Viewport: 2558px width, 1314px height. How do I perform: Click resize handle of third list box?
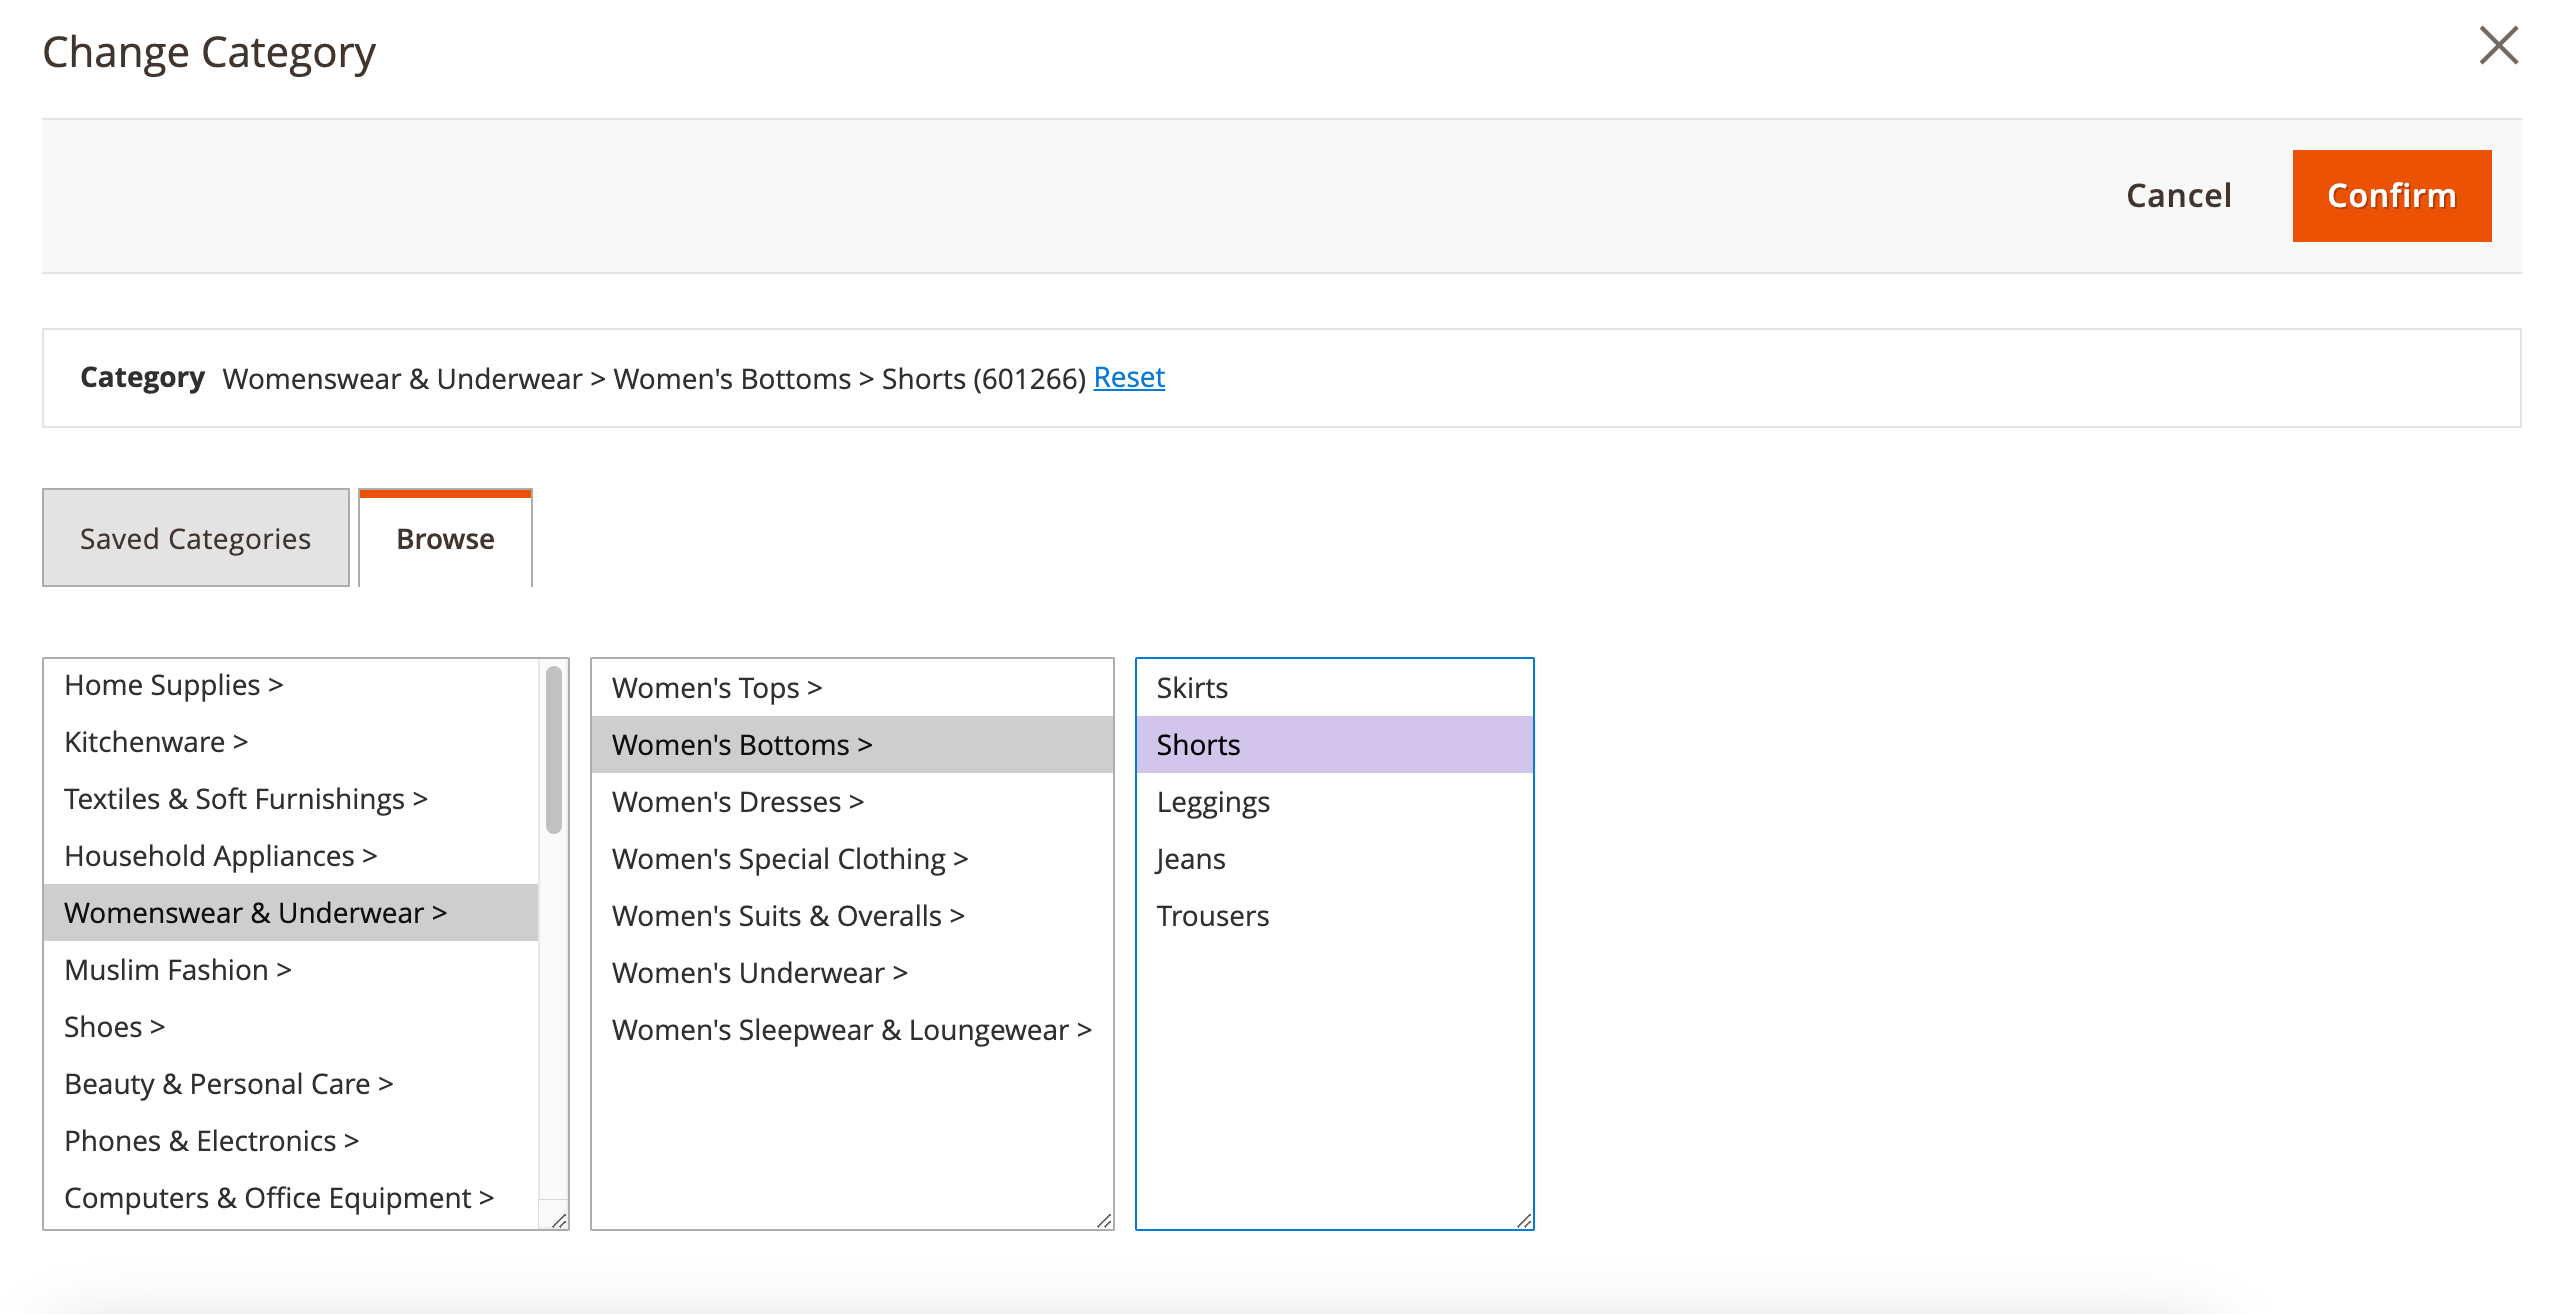tap(1523, 1220)
